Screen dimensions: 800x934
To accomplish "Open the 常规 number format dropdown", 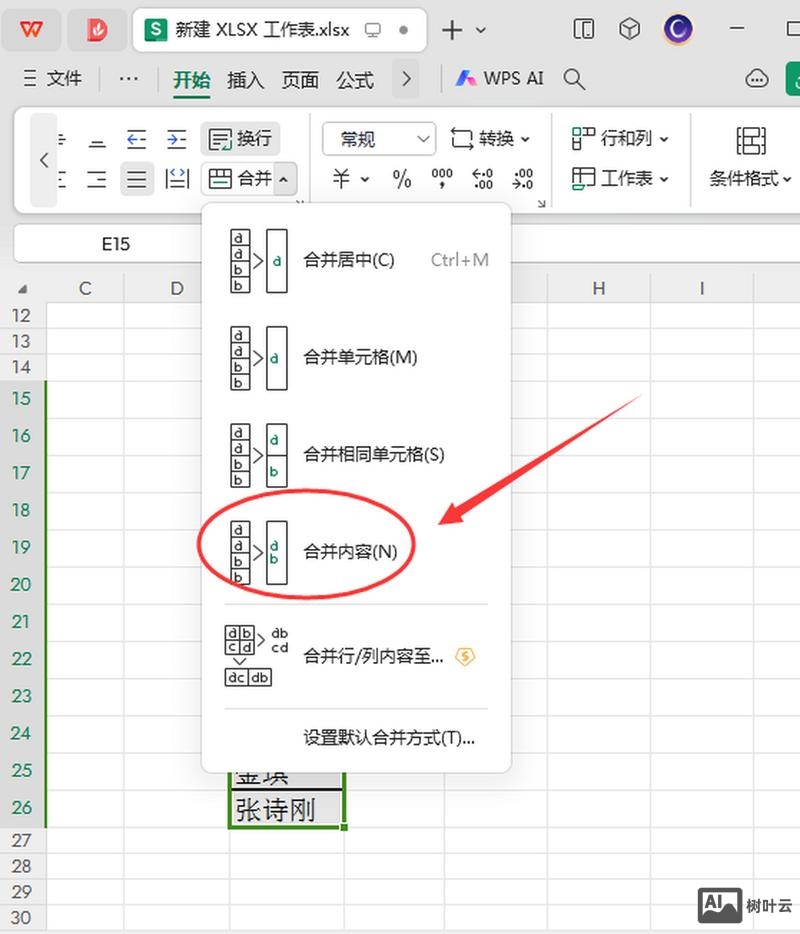I will [x=378, y=138].
